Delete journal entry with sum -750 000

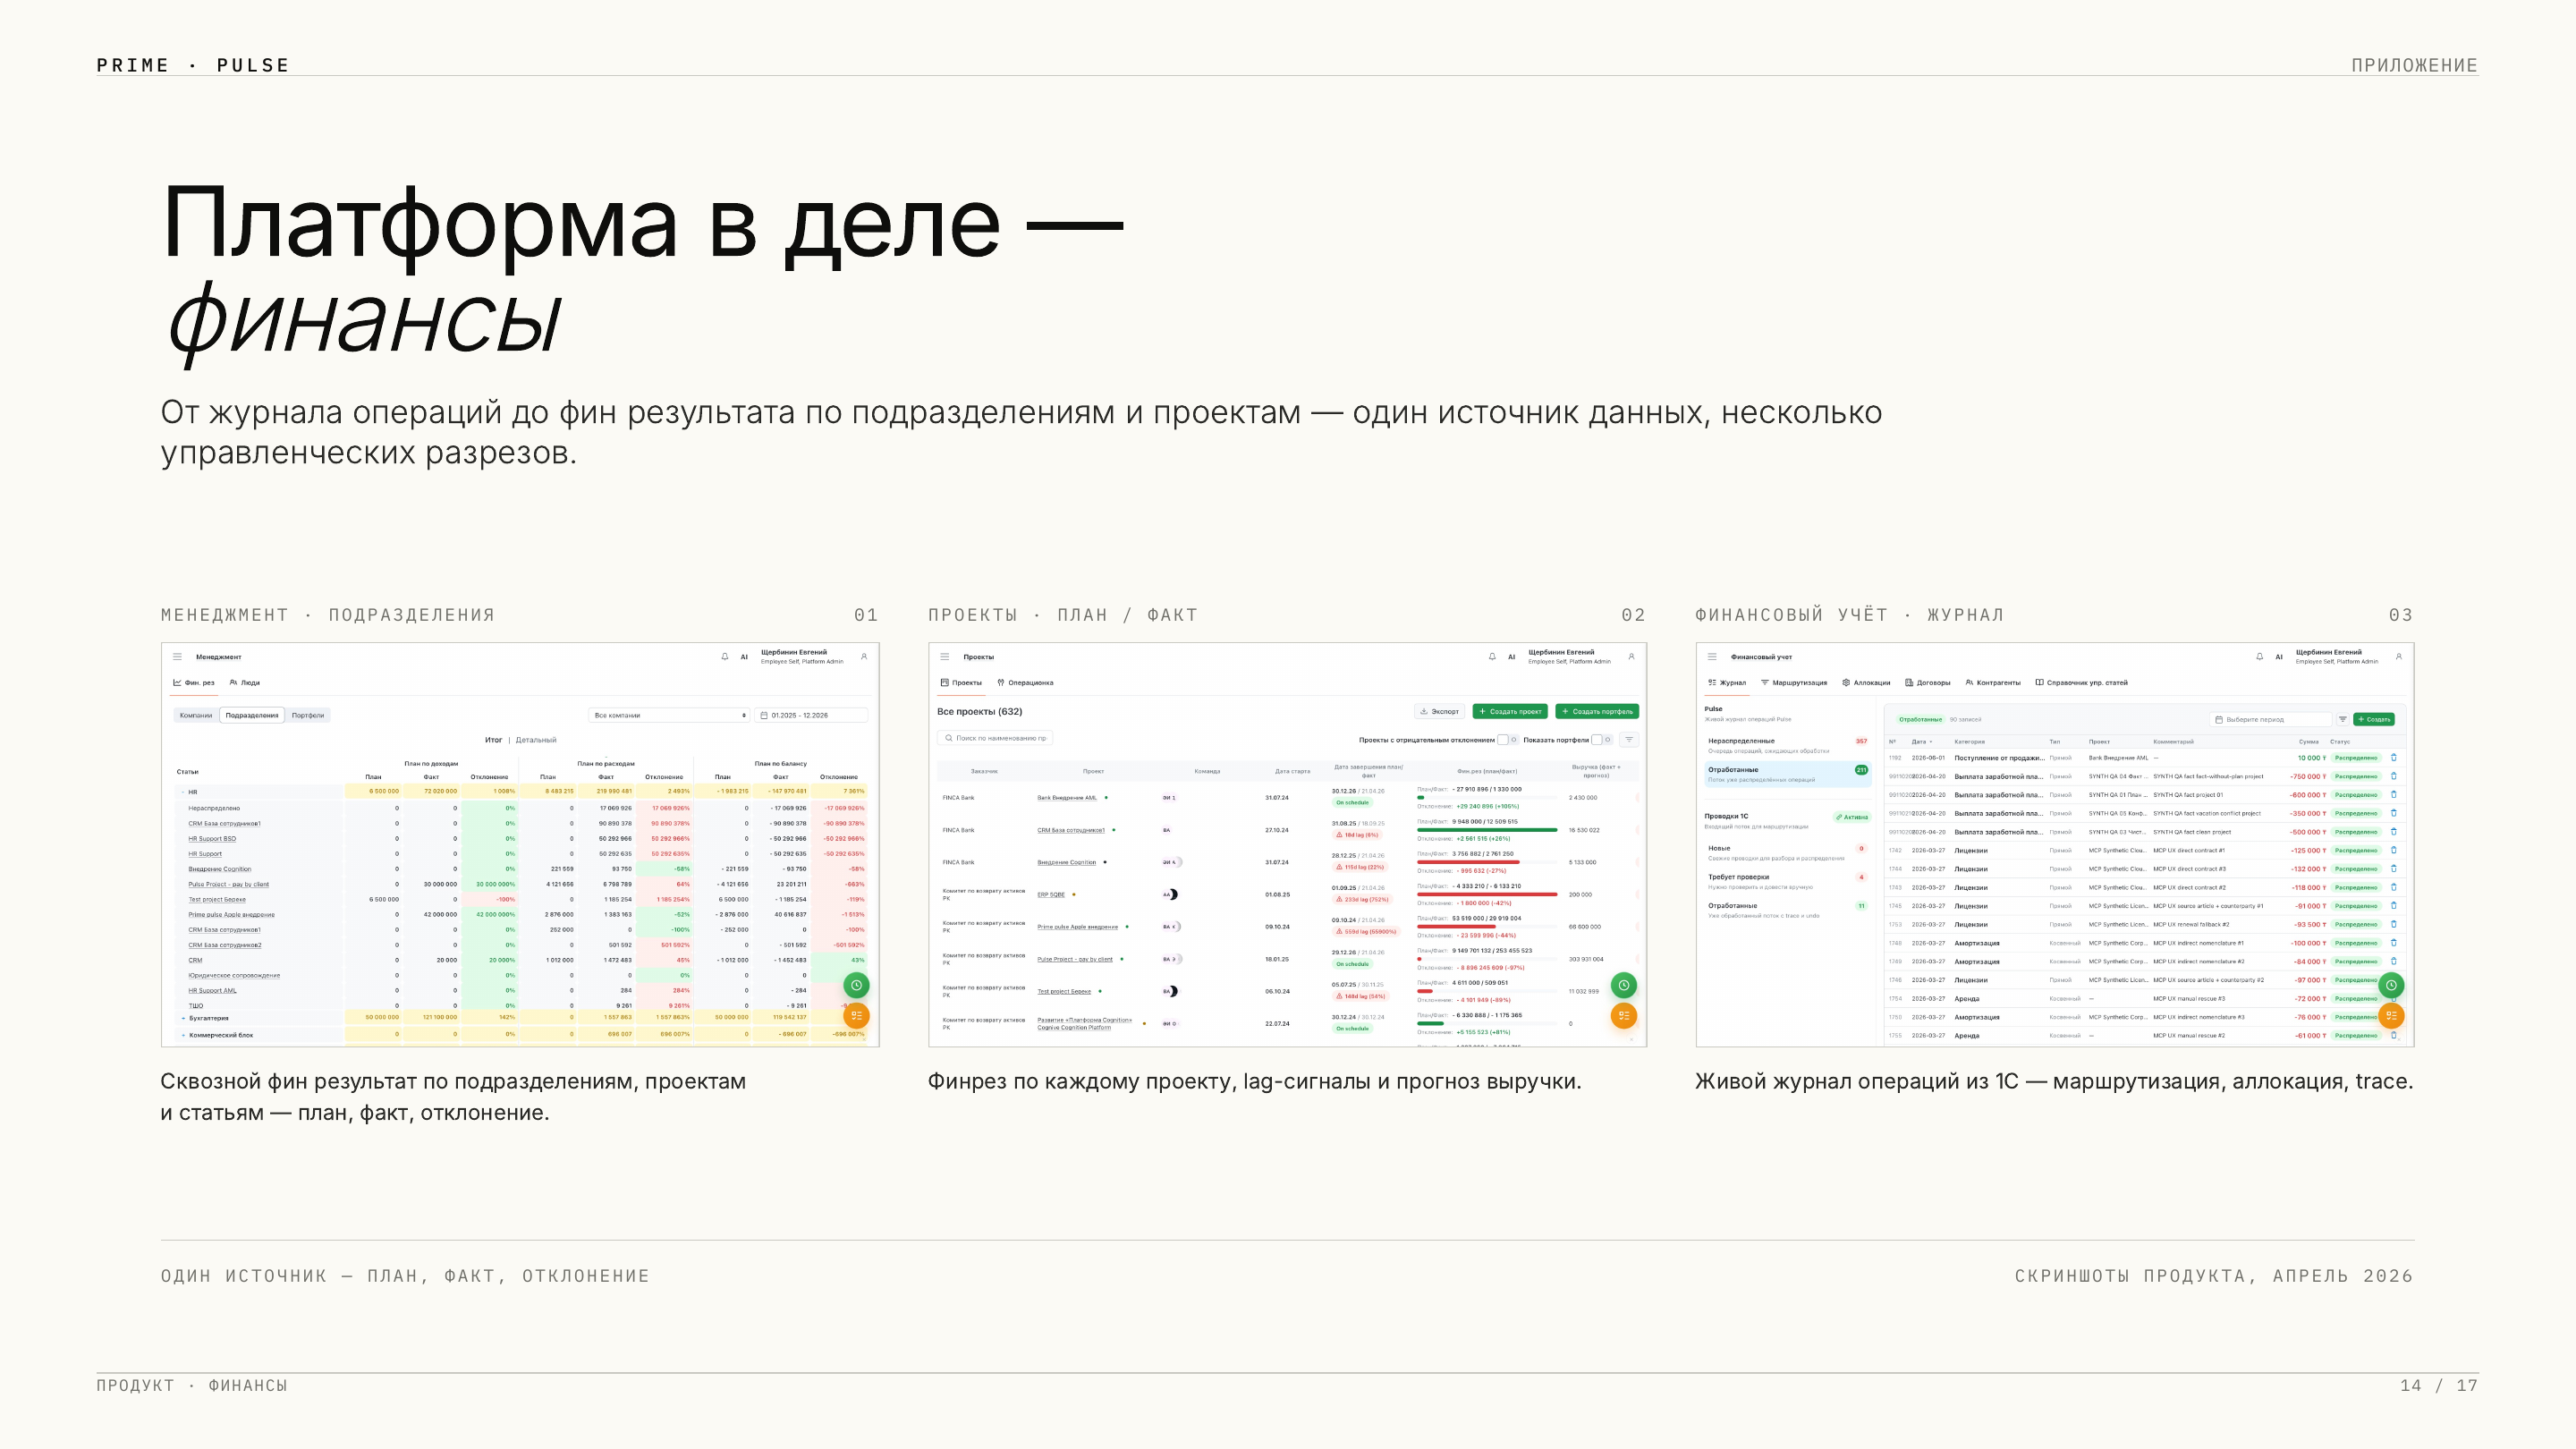(2393, 776)
